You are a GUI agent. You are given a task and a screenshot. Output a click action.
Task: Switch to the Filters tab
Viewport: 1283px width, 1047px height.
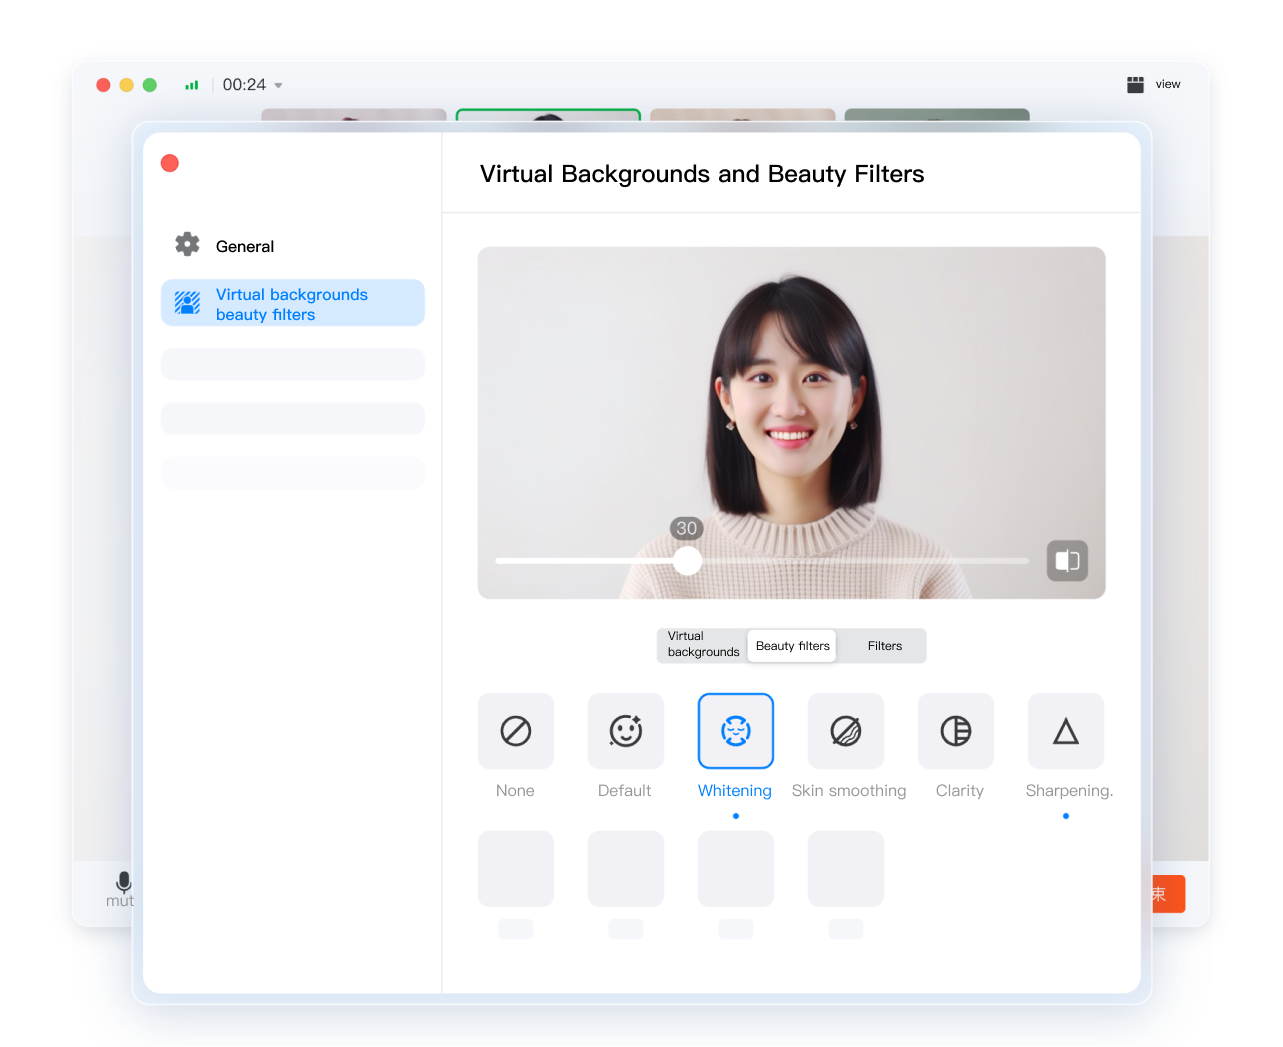point(884,646)
